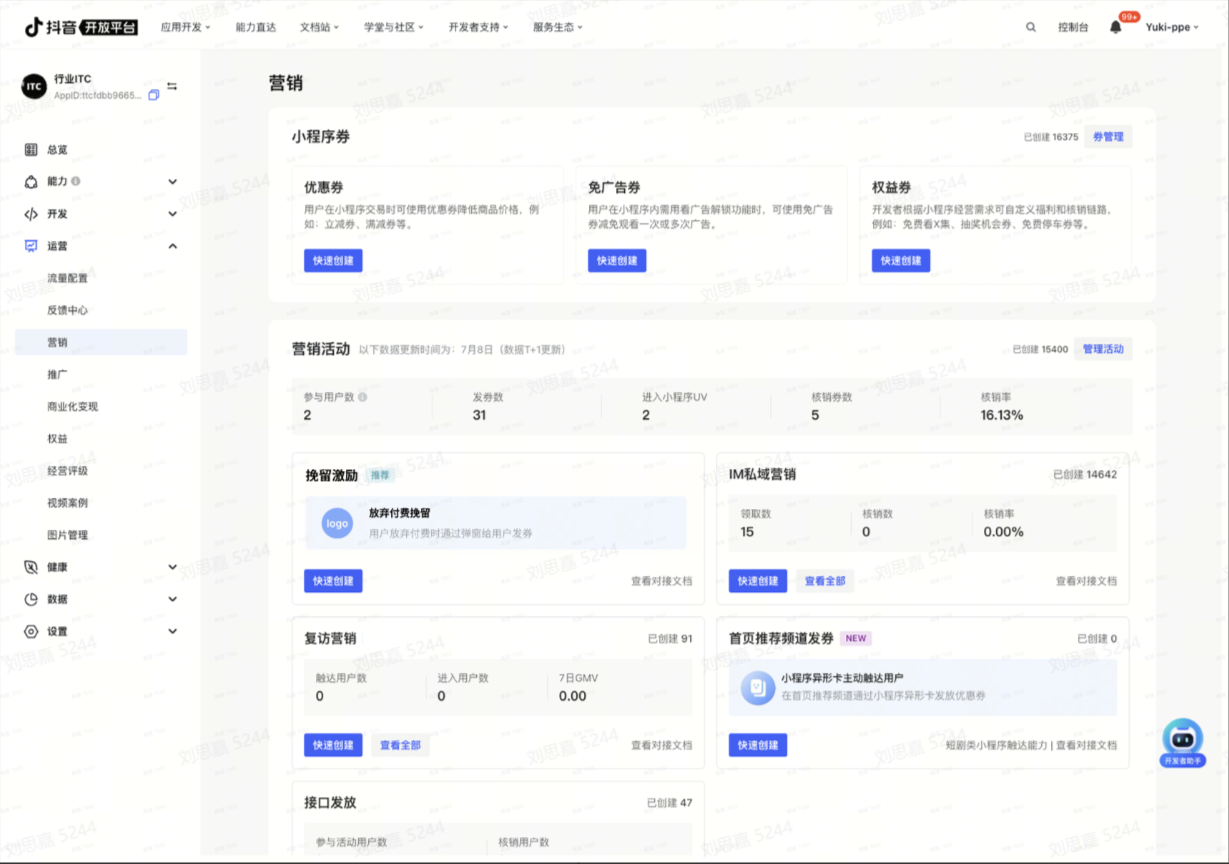The width and height of the screenshot is (1229, 864).
Task: Click the Douyin open platform logo
Action: click(x=81, y=27)
